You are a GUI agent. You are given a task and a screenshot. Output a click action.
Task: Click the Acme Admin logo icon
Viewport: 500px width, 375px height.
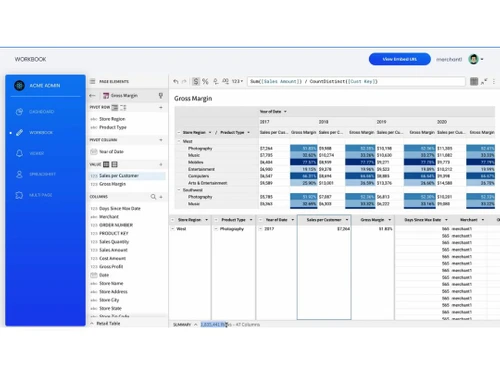tap(19, 85)
